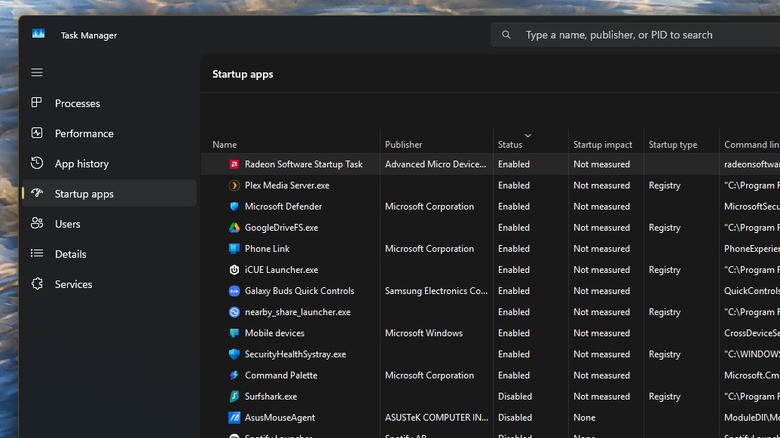Open App history in sidebar
The width and height of the screenshot is (780, 438).
coord(81,163)
